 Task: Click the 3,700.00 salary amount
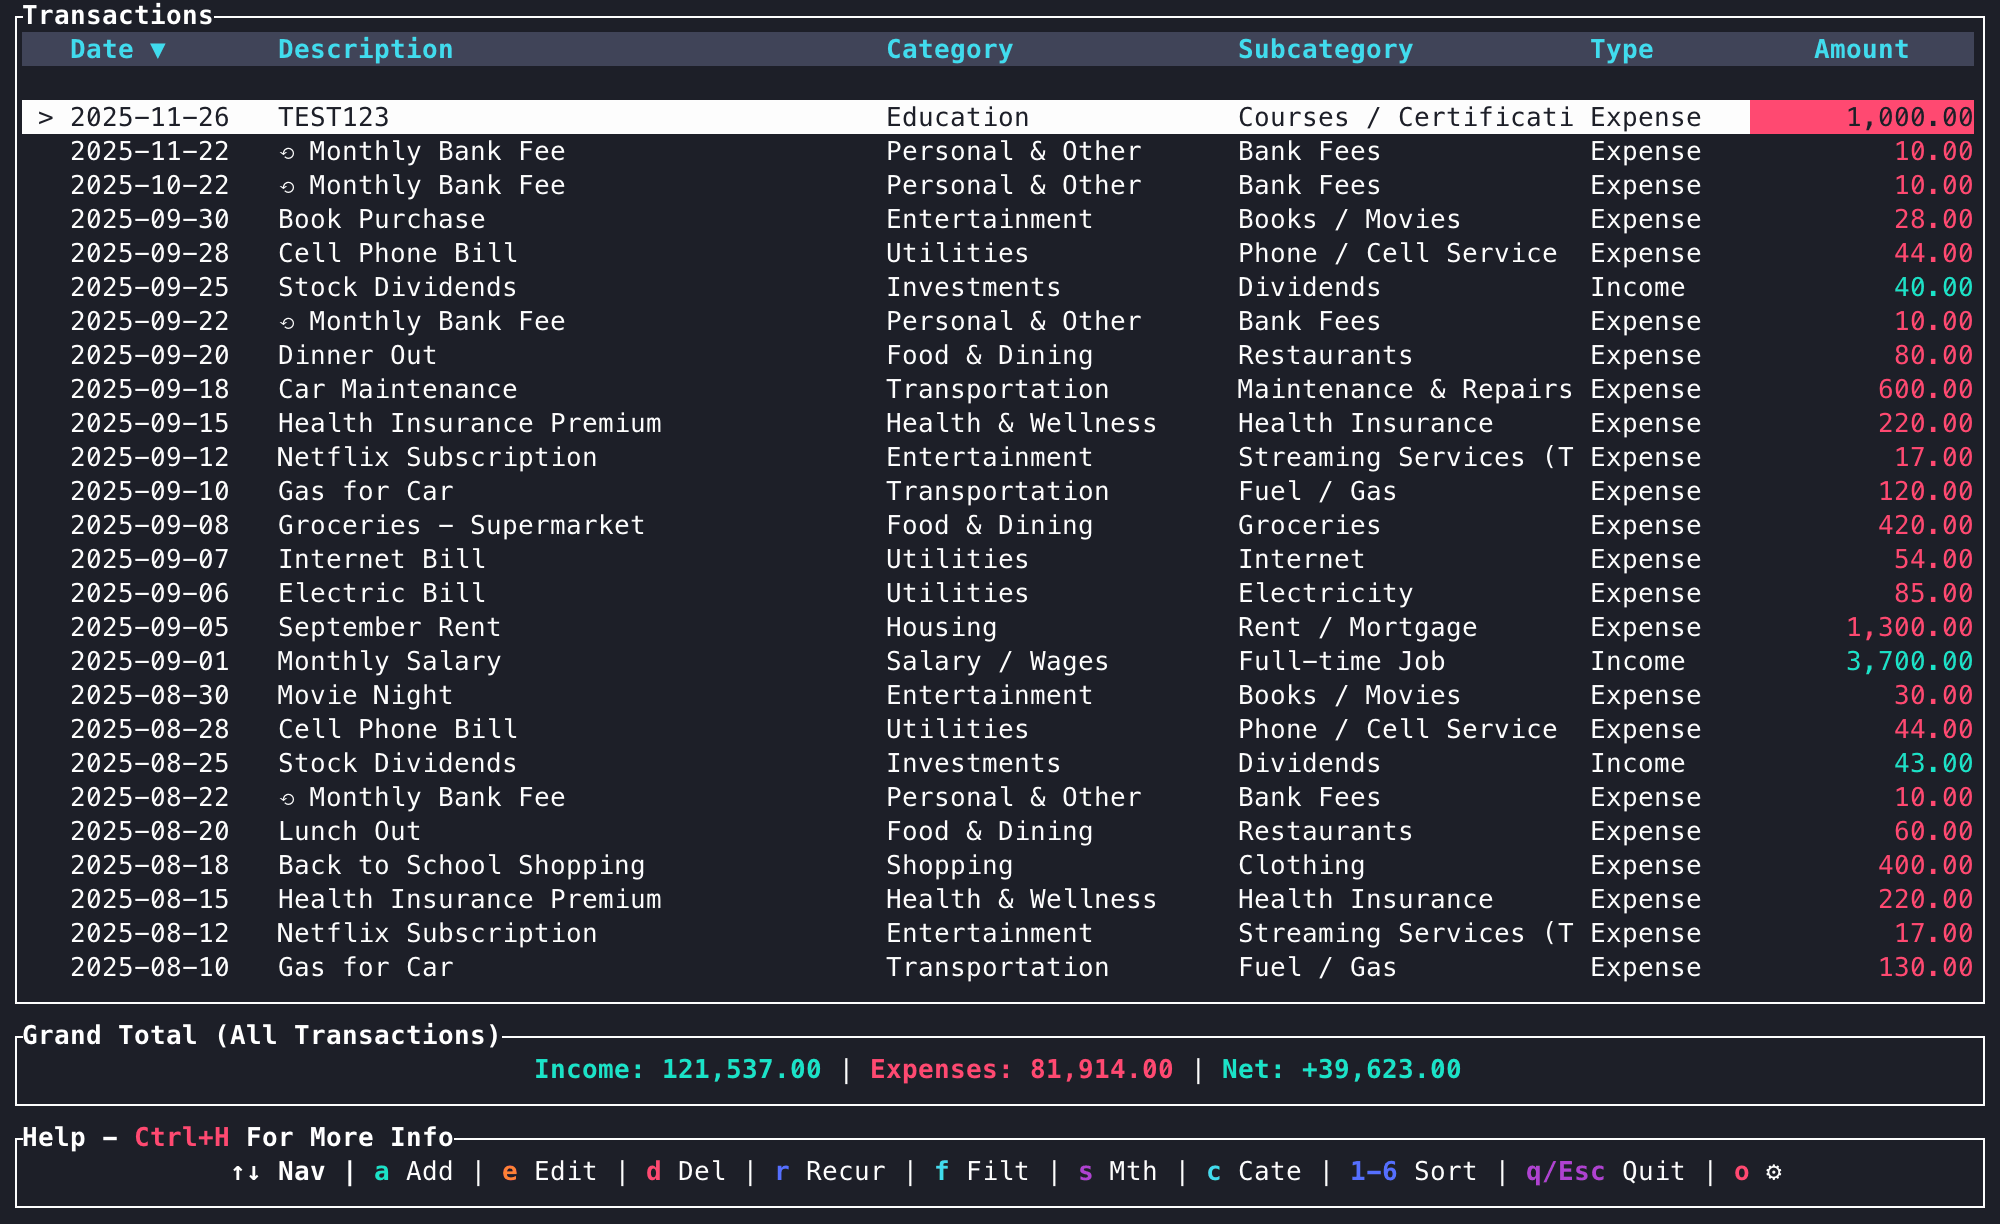[x=1909, y=661]
